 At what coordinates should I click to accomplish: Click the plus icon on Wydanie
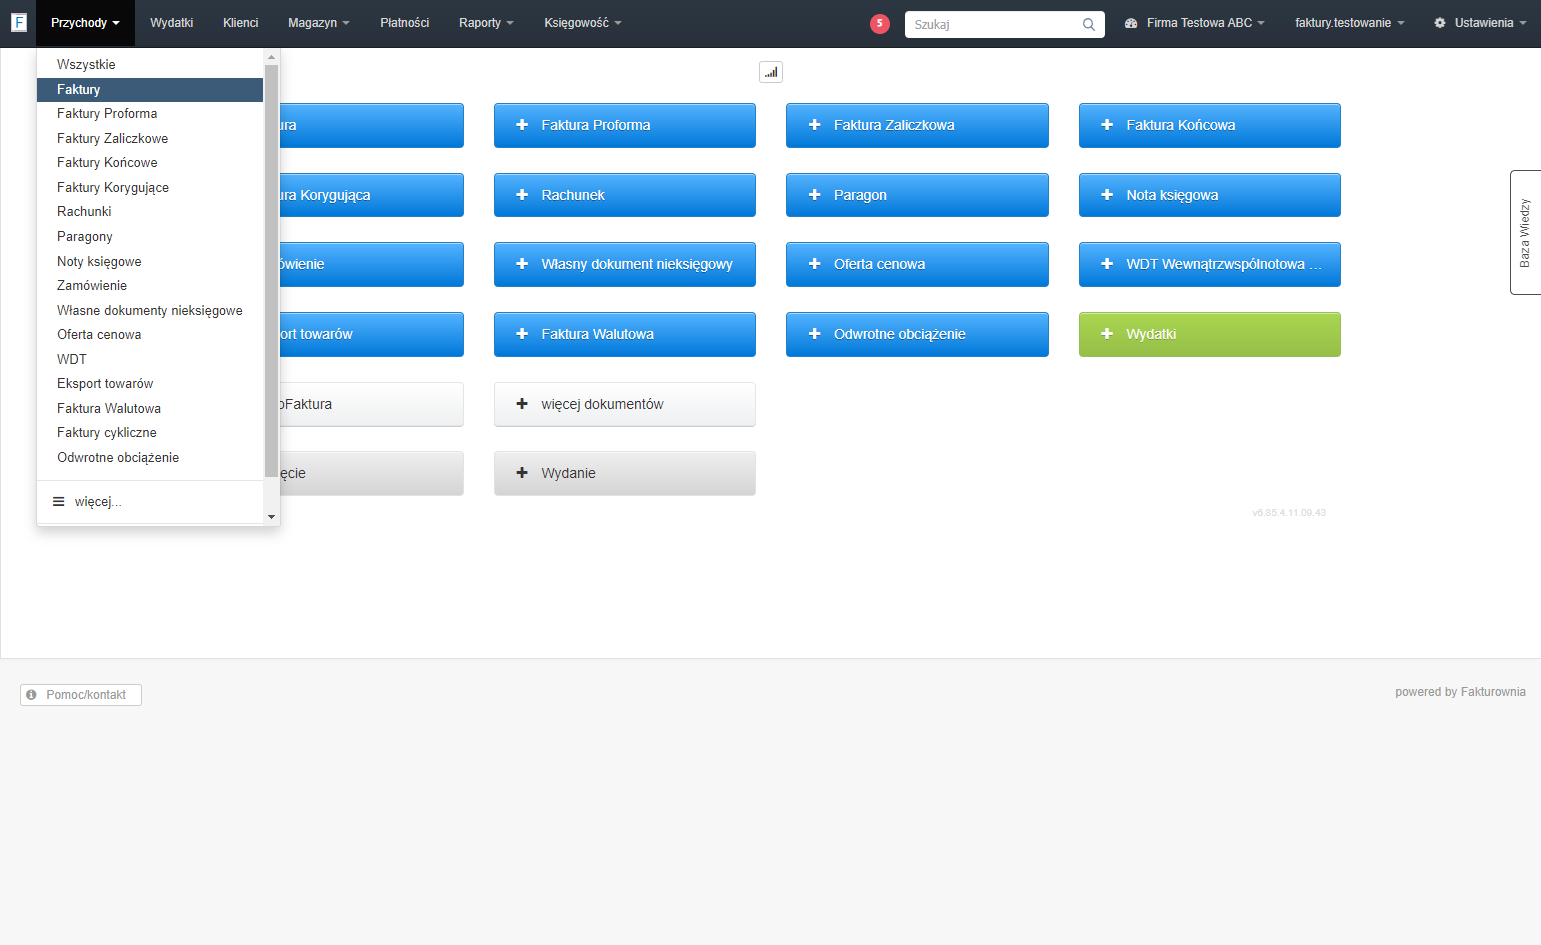(x=522, y=473)
